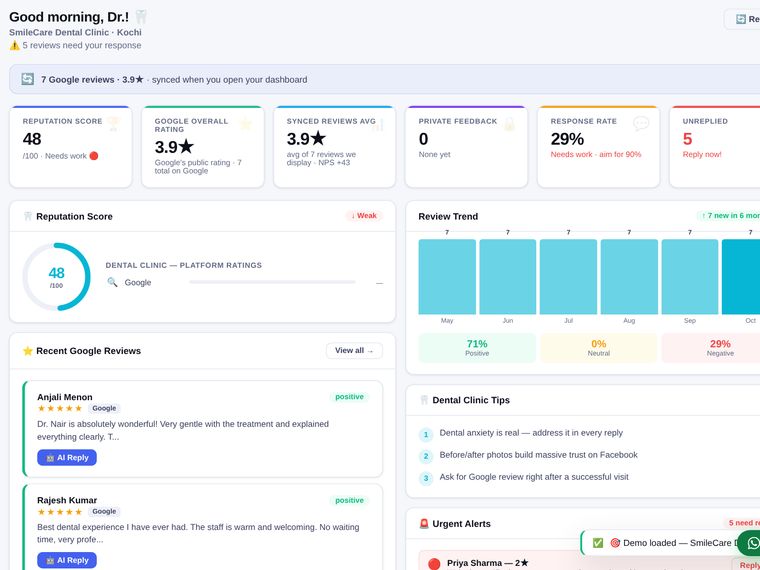Viewport: 760px width, 570px height.
Task: Click the 'Demo loaded — SmileCare' toast notification
Action: pos(670,543)
